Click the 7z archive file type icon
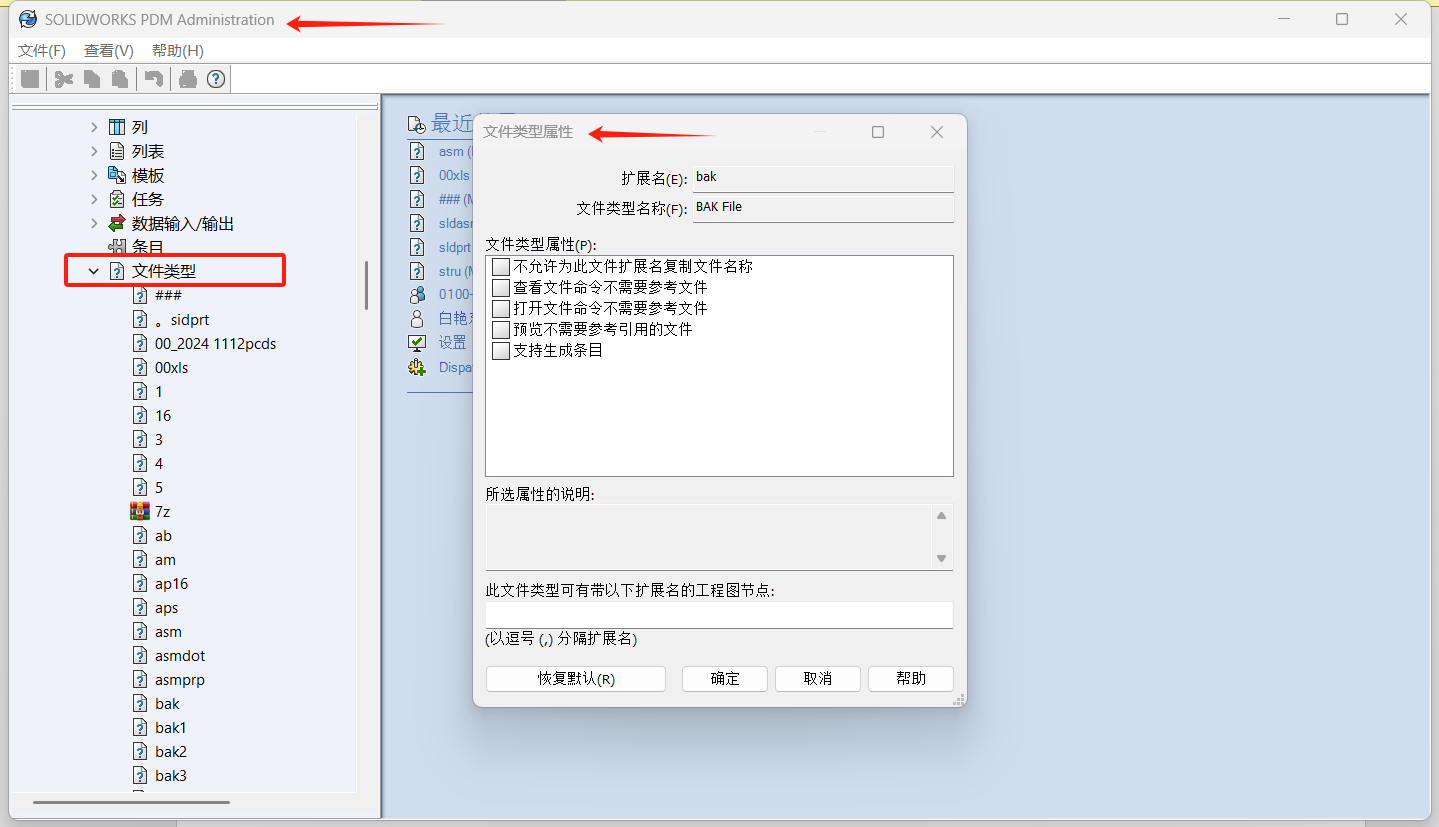 [x=140, y=511]
